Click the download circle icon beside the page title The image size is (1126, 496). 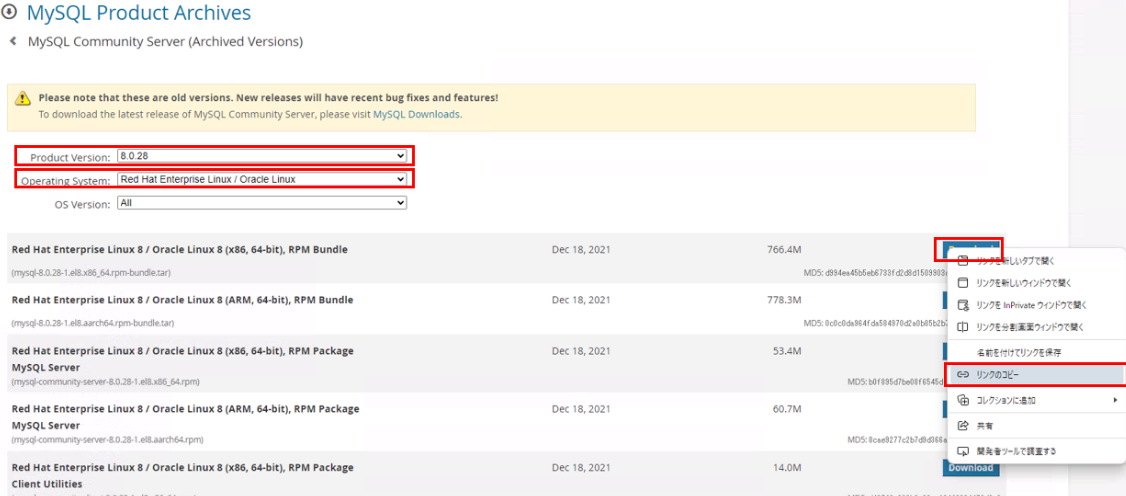tap(12, 13)
